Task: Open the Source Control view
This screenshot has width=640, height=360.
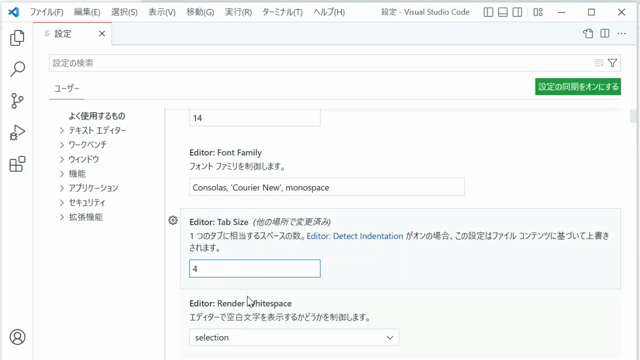Action: pyautogui.click(x=17, y=101)
